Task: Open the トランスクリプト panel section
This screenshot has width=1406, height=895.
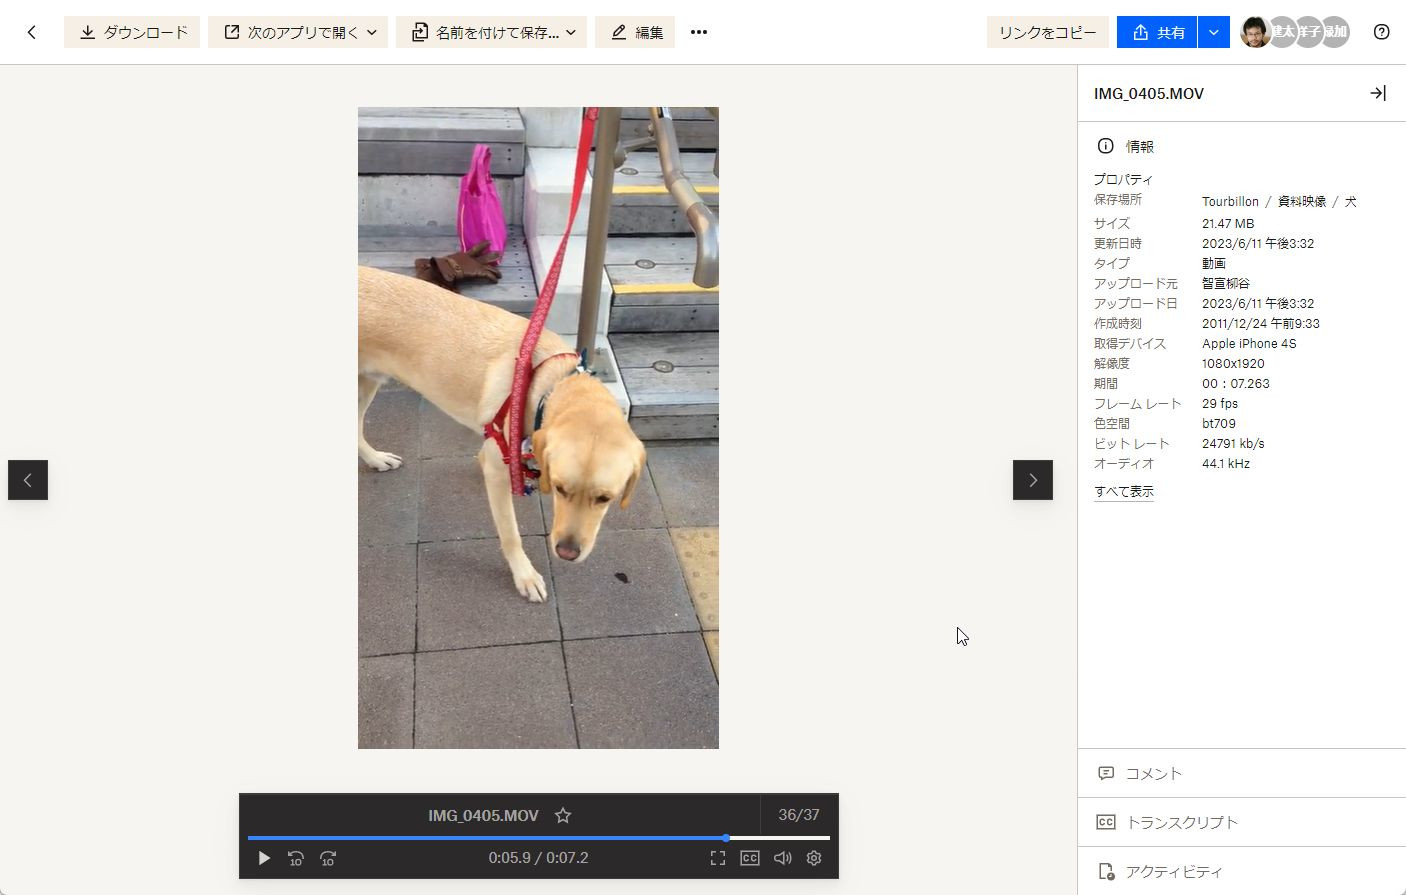Action: (x=1181, y=822)
